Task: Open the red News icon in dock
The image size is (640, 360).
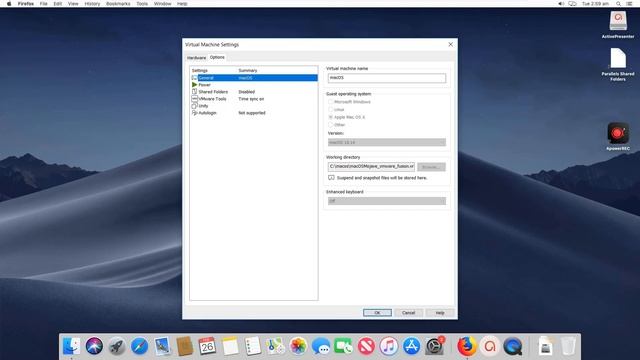Action: 366,346
